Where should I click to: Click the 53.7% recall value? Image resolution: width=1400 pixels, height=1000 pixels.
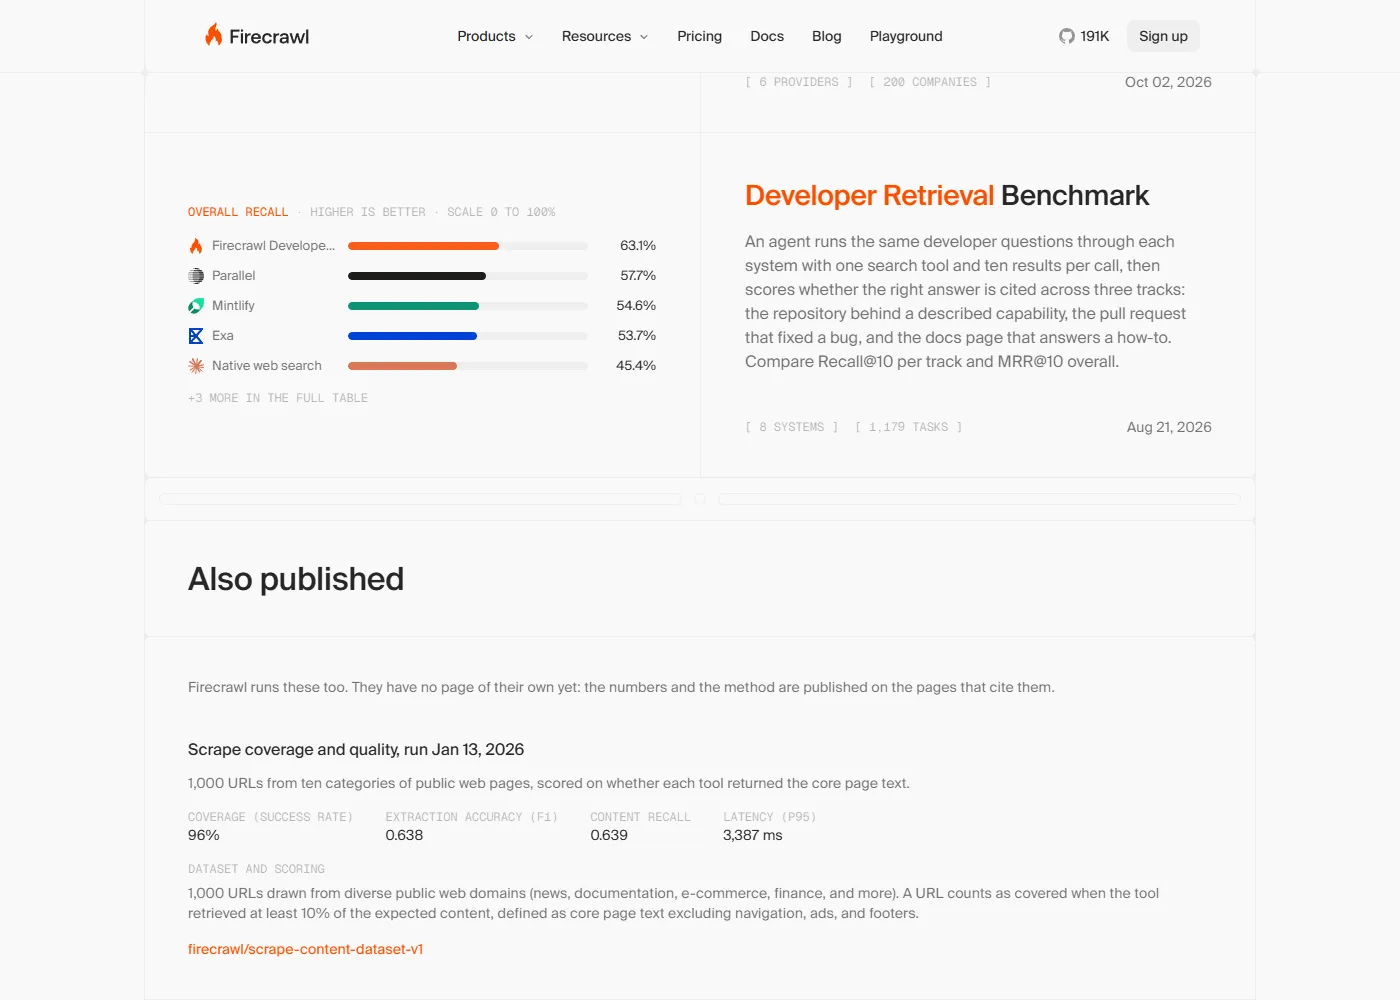point(637,335)
